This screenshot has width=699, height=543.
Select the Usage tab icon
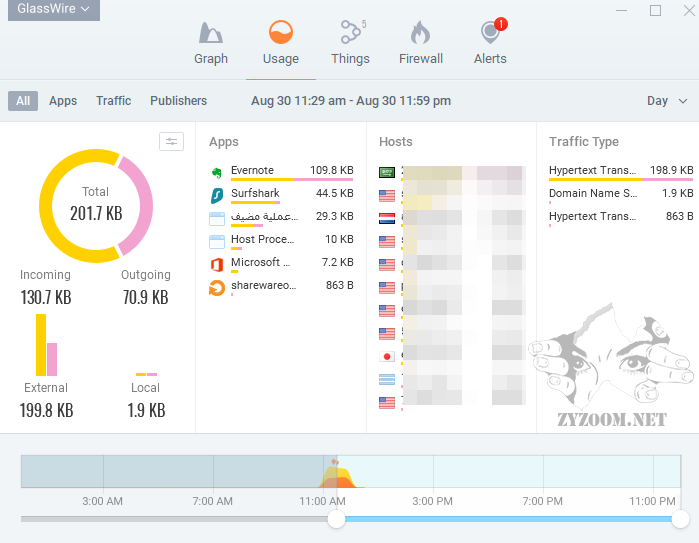point(280,33)
